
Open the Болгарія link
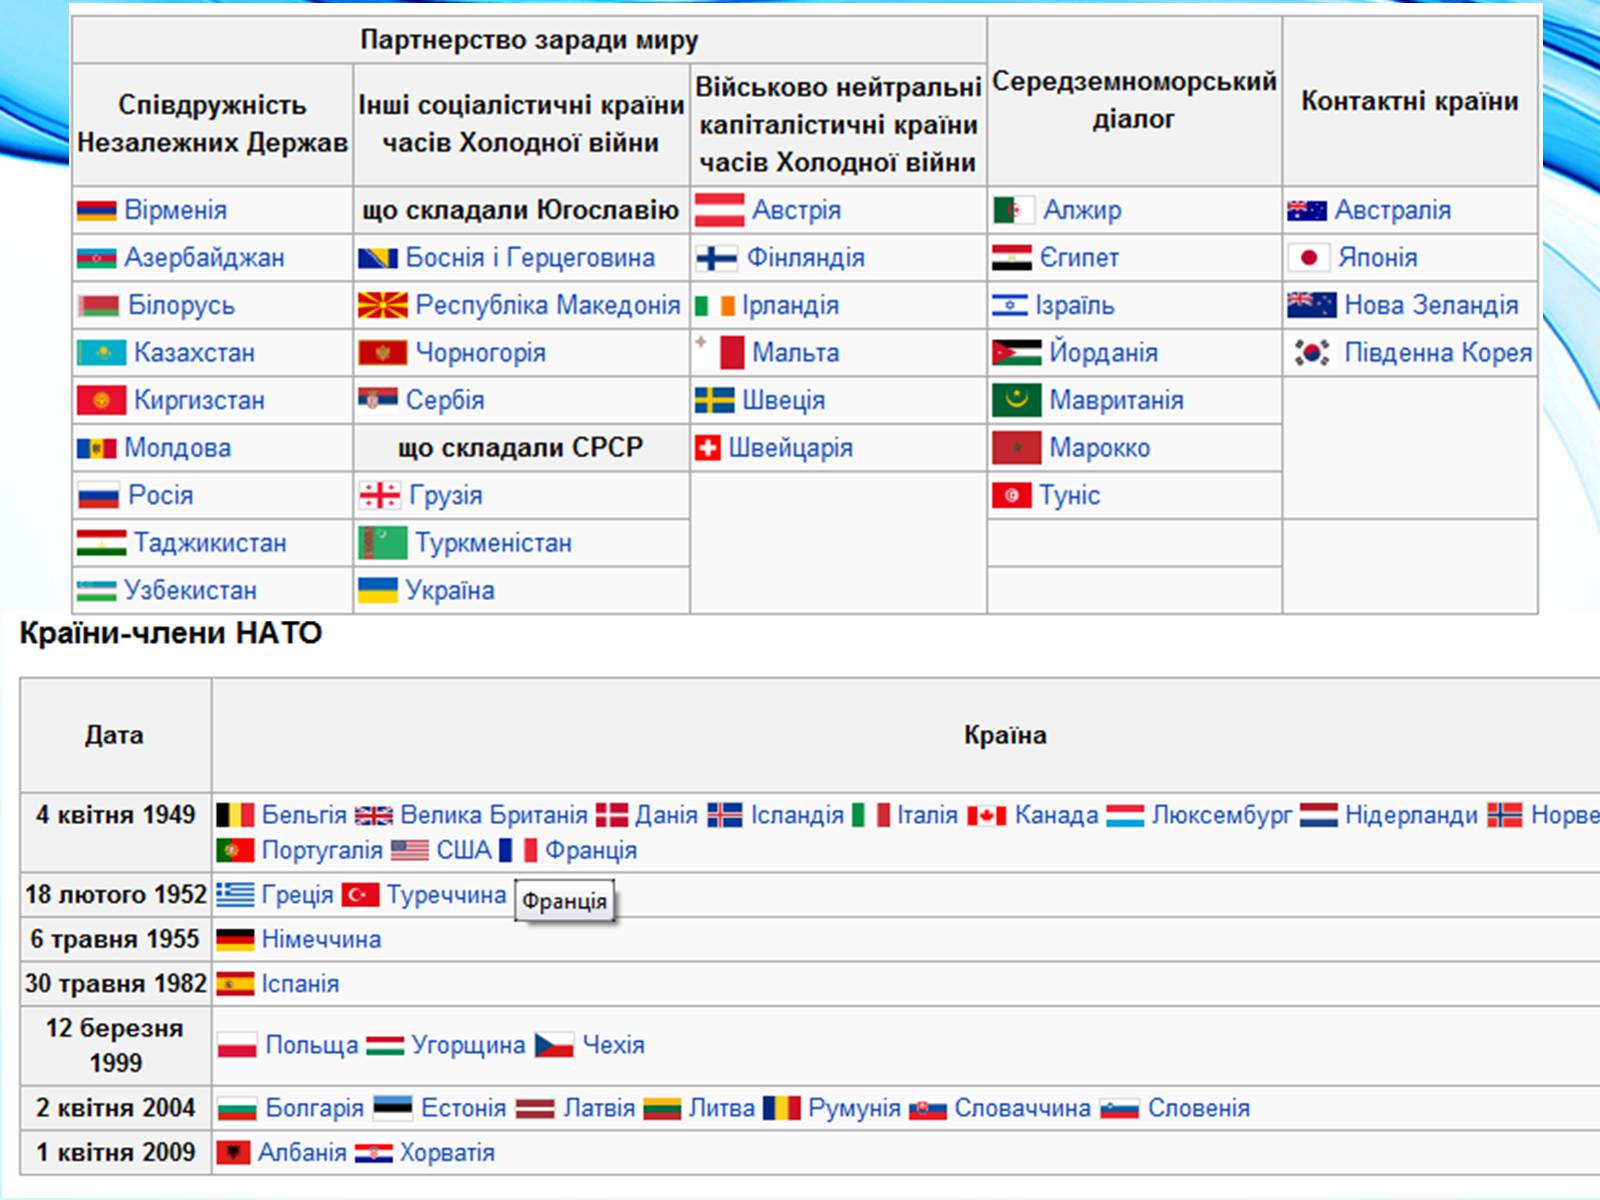314,1108
